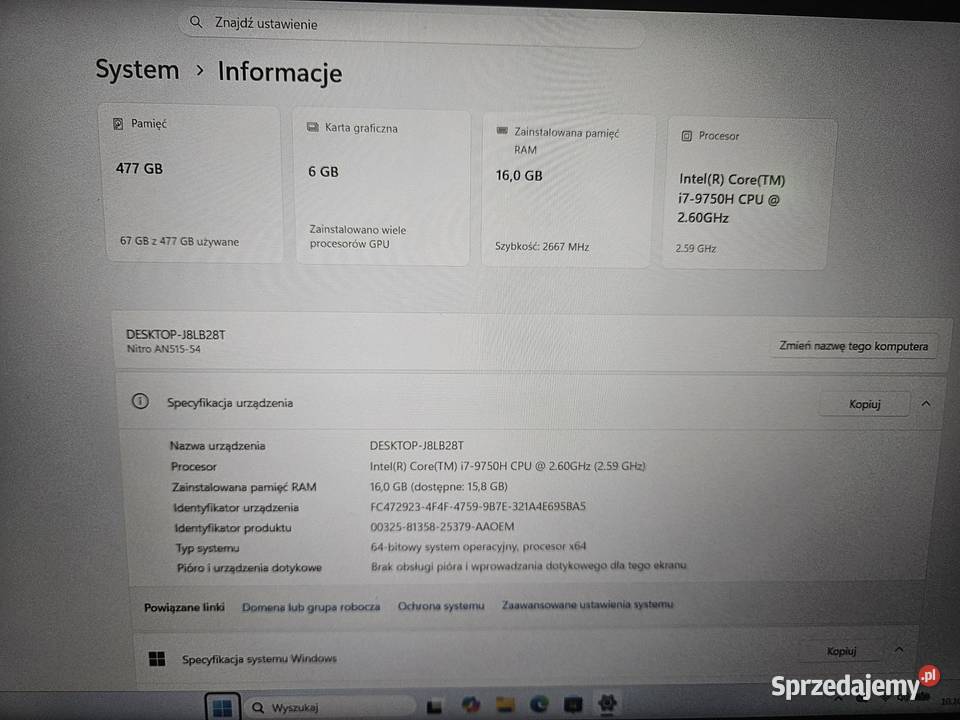This screenshot has width=960, height=720.
Task: Open the Pamięć storage card
Action: tap(193, 184)
